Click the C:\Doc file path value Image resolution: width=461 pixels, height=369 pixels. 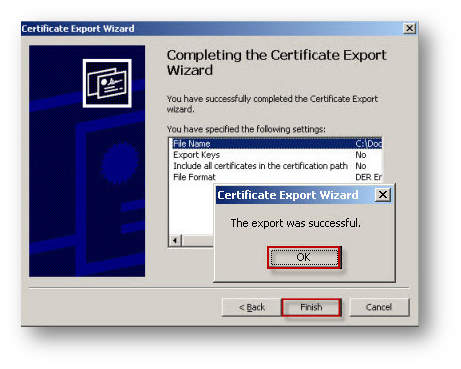point(368,144)
